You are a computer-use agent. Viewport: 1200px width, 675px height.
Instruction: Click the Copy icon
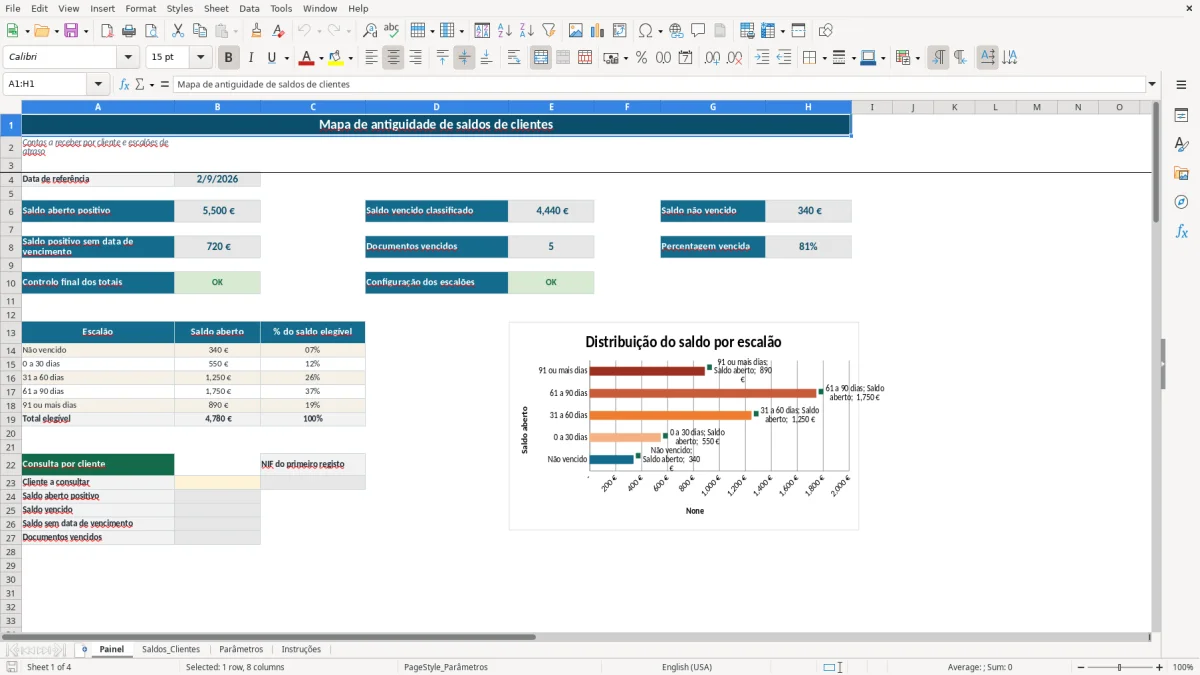coord(199,31)
